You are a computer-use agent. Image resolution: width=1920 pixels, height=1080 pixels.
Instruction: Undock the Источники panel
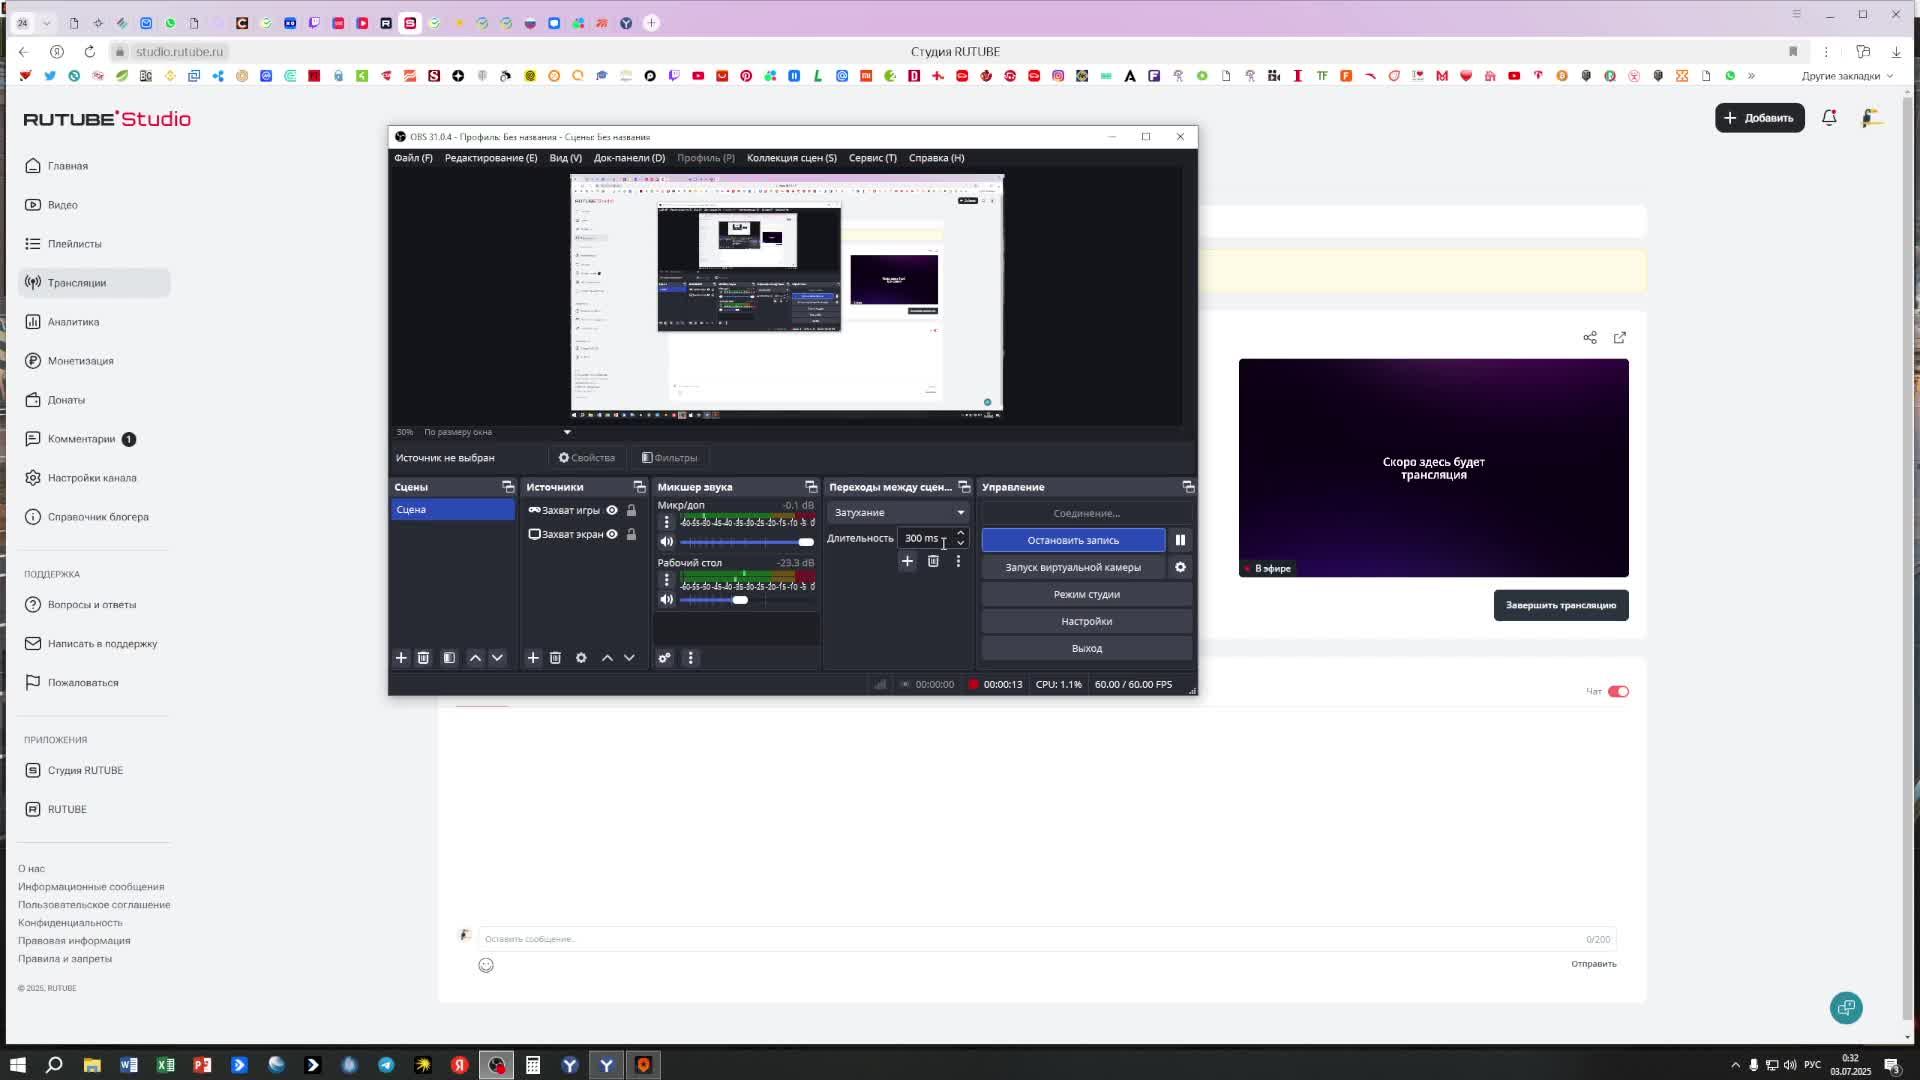640,487
